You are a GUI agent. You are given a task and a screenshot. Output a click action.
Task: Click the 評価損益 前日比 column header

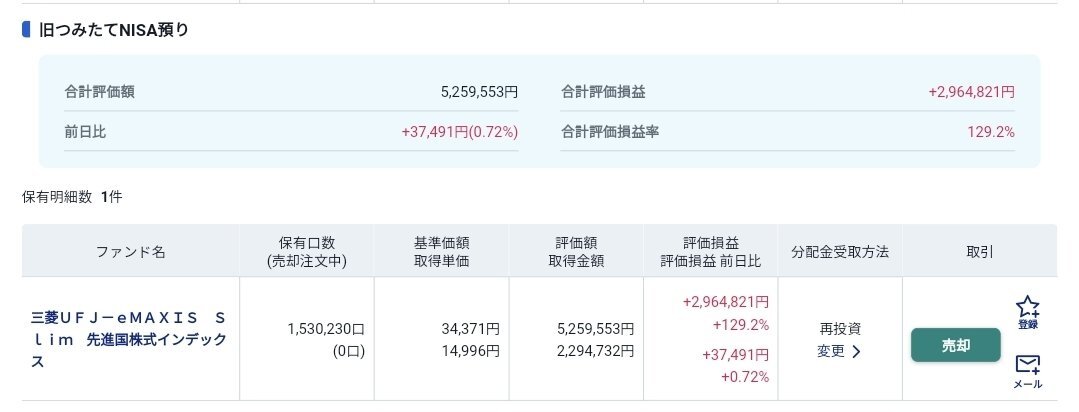pos(711,251)
